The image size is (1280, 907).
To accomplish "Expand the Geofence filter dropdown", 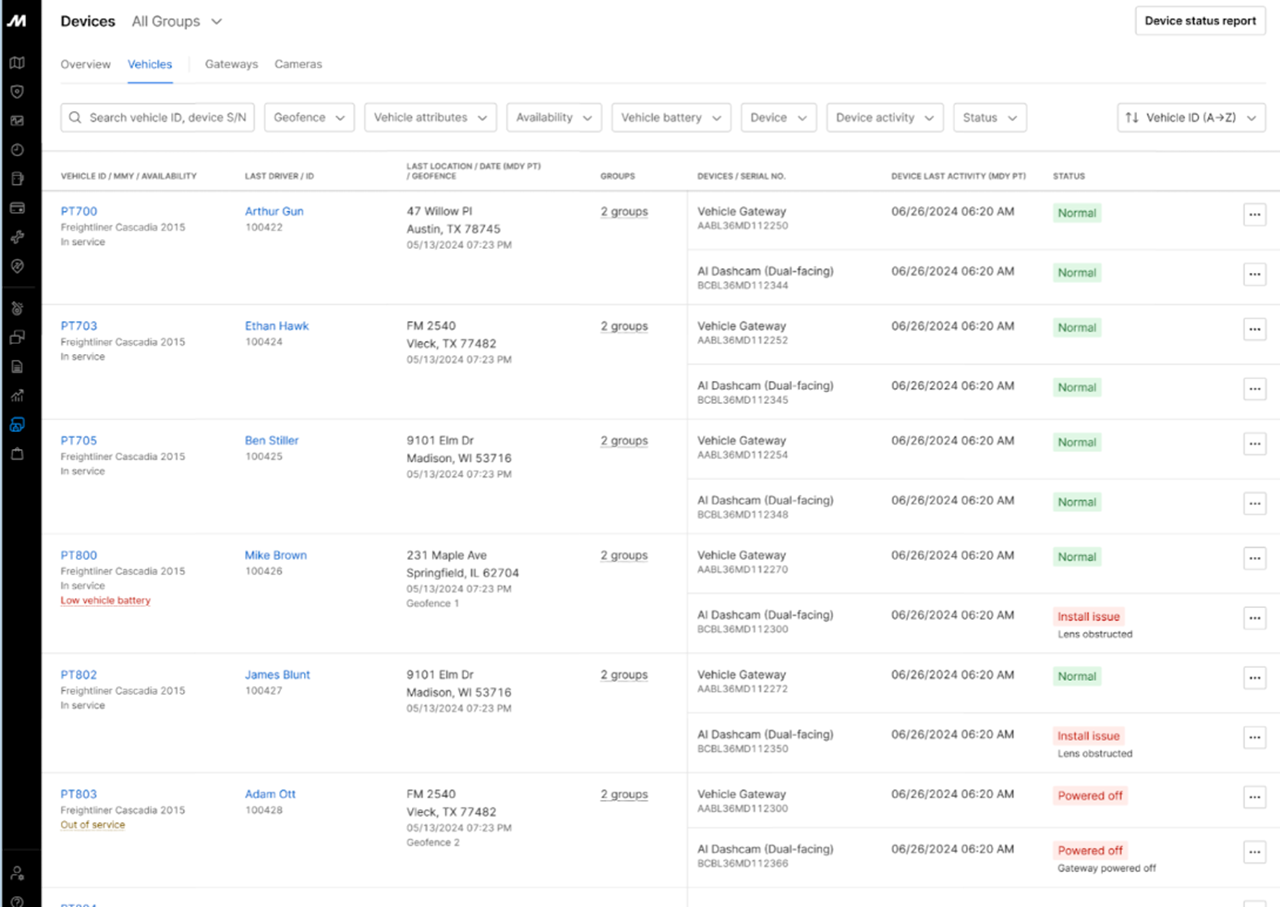I will 309,118.
